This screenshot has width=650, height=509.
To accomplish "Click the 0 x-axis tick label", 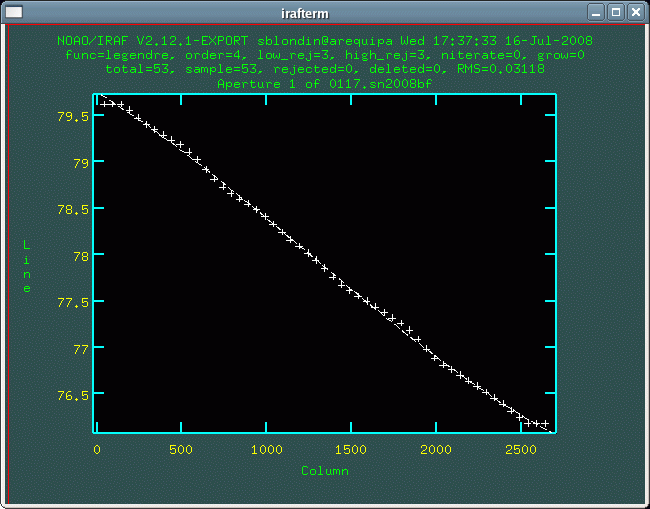I will (97, 450).
